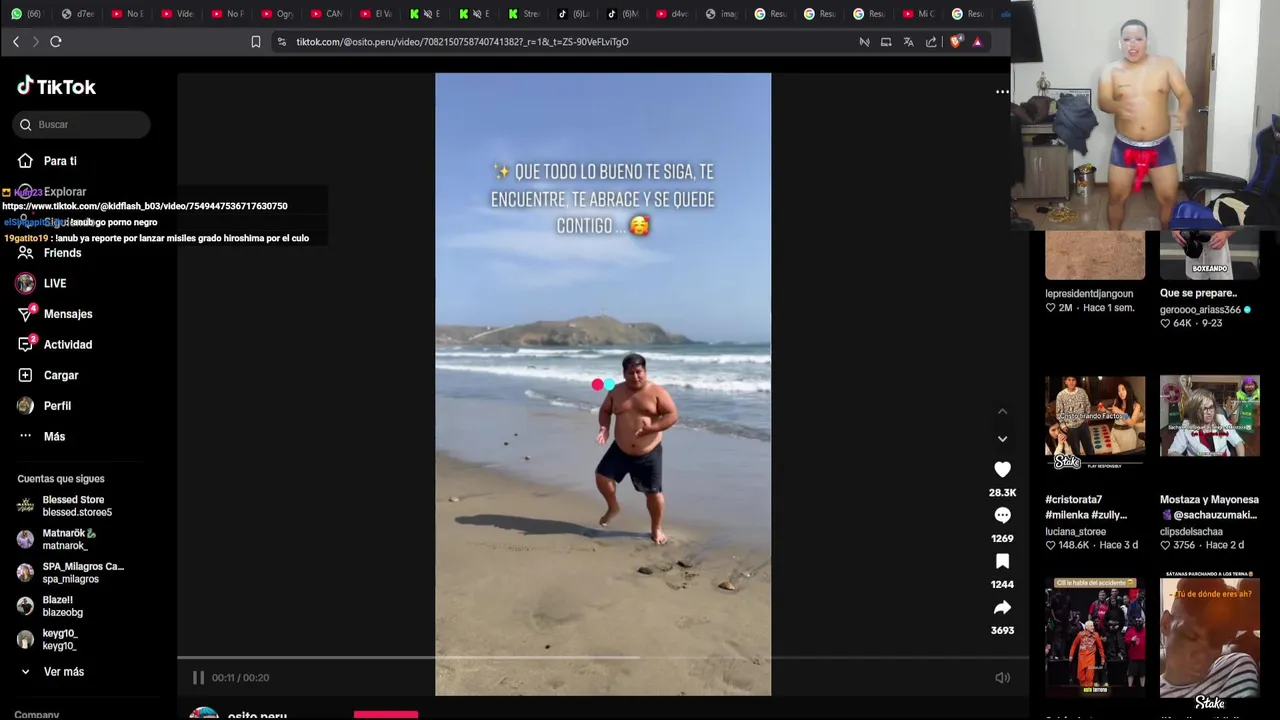Open Mensajes inbox
This screenshot has width=1280, height=720.
[x=67, y=314]
